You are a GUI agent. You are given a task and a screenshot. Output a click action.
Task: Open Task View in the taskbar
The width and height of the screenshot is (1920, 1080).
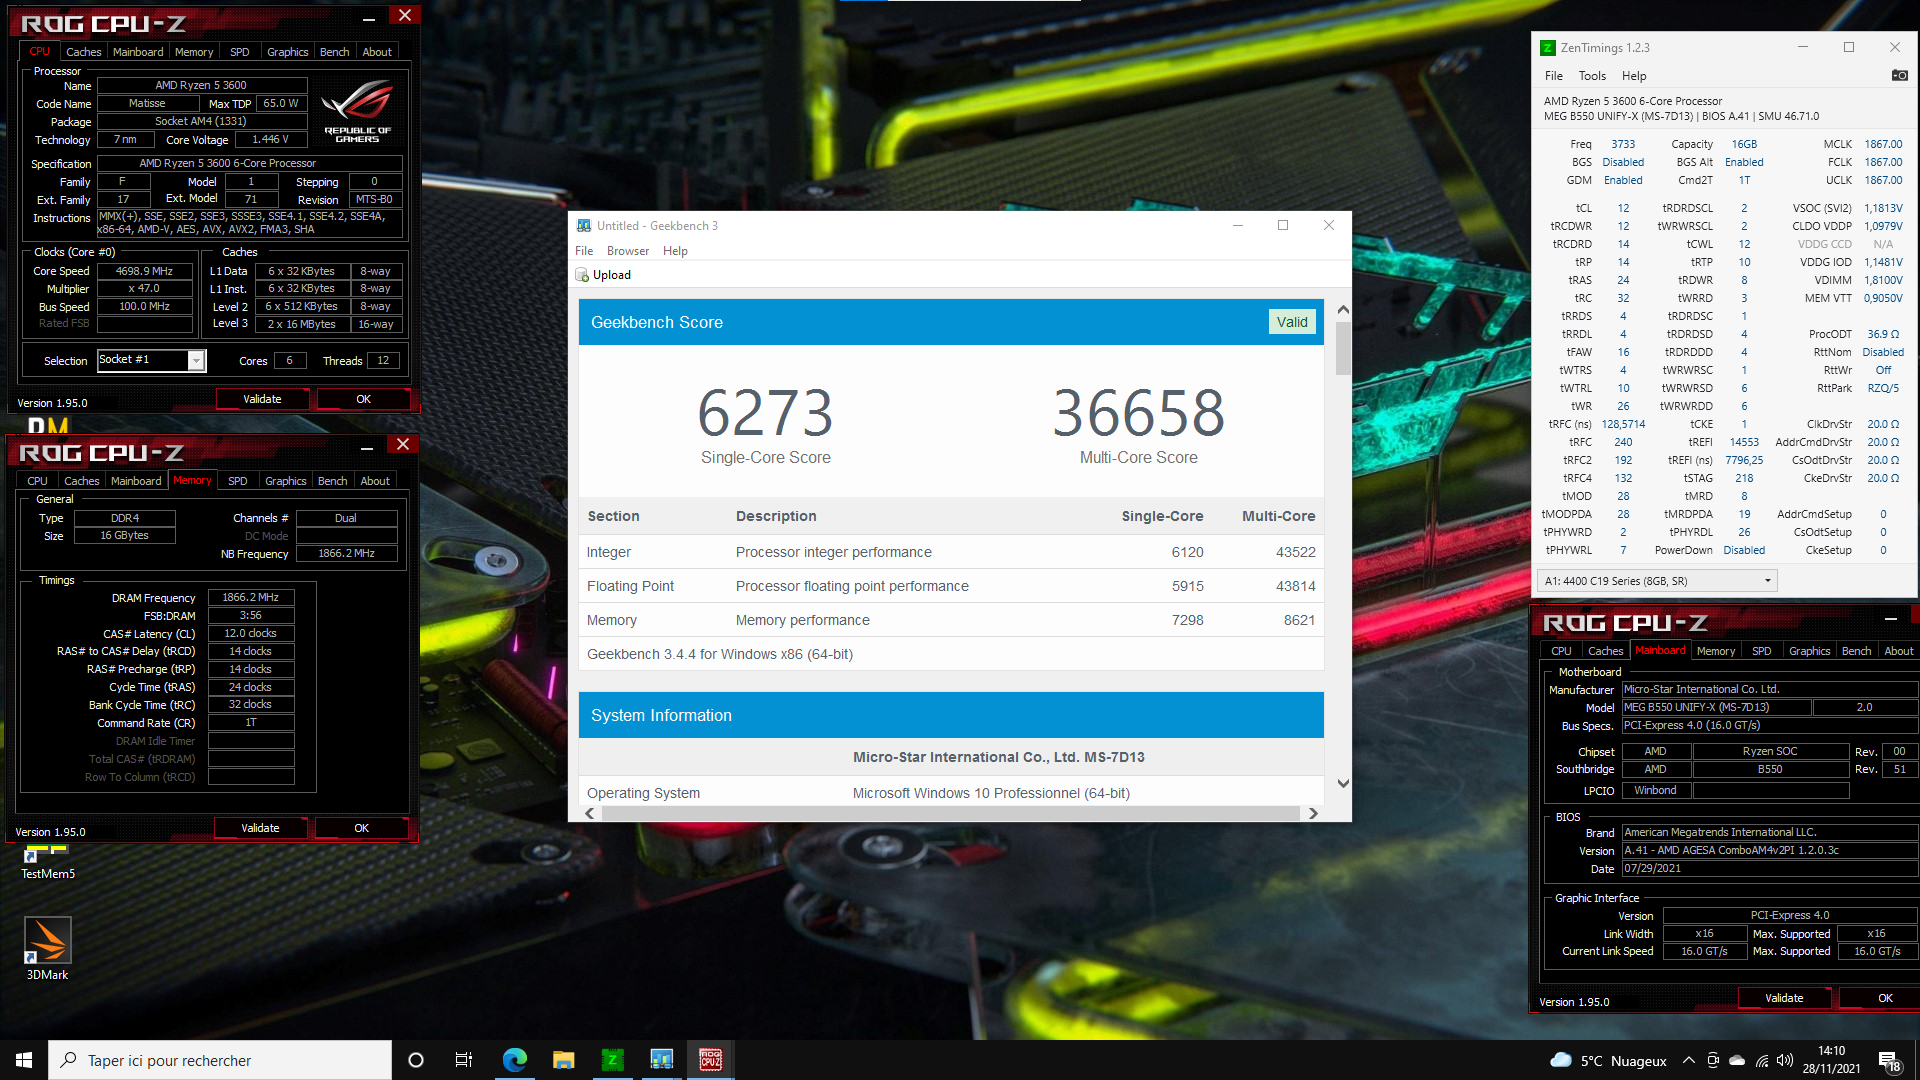pos(464,1060)
